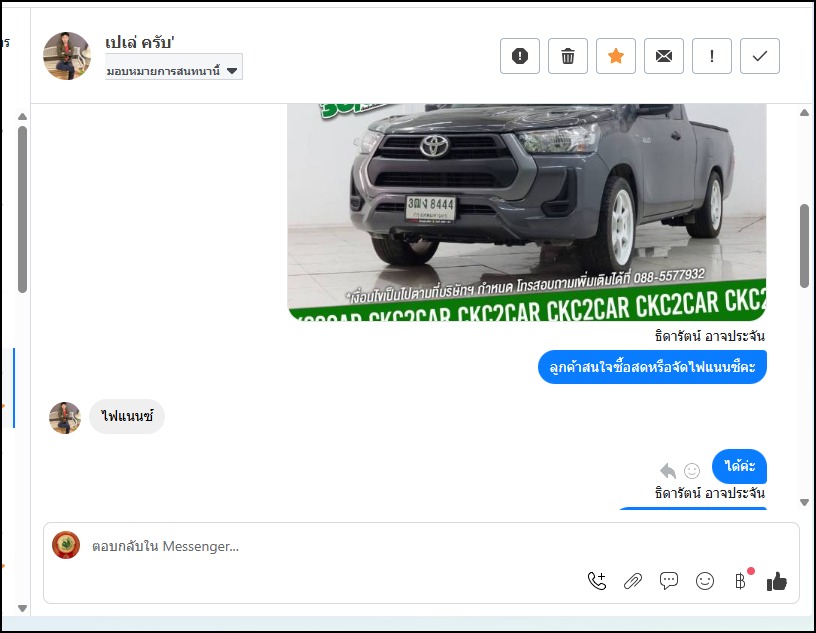Image resolution: width=816 pixels, height=633 pixels.
Task: Delete the conversation with trash icon
Action: tap(568, 56)
